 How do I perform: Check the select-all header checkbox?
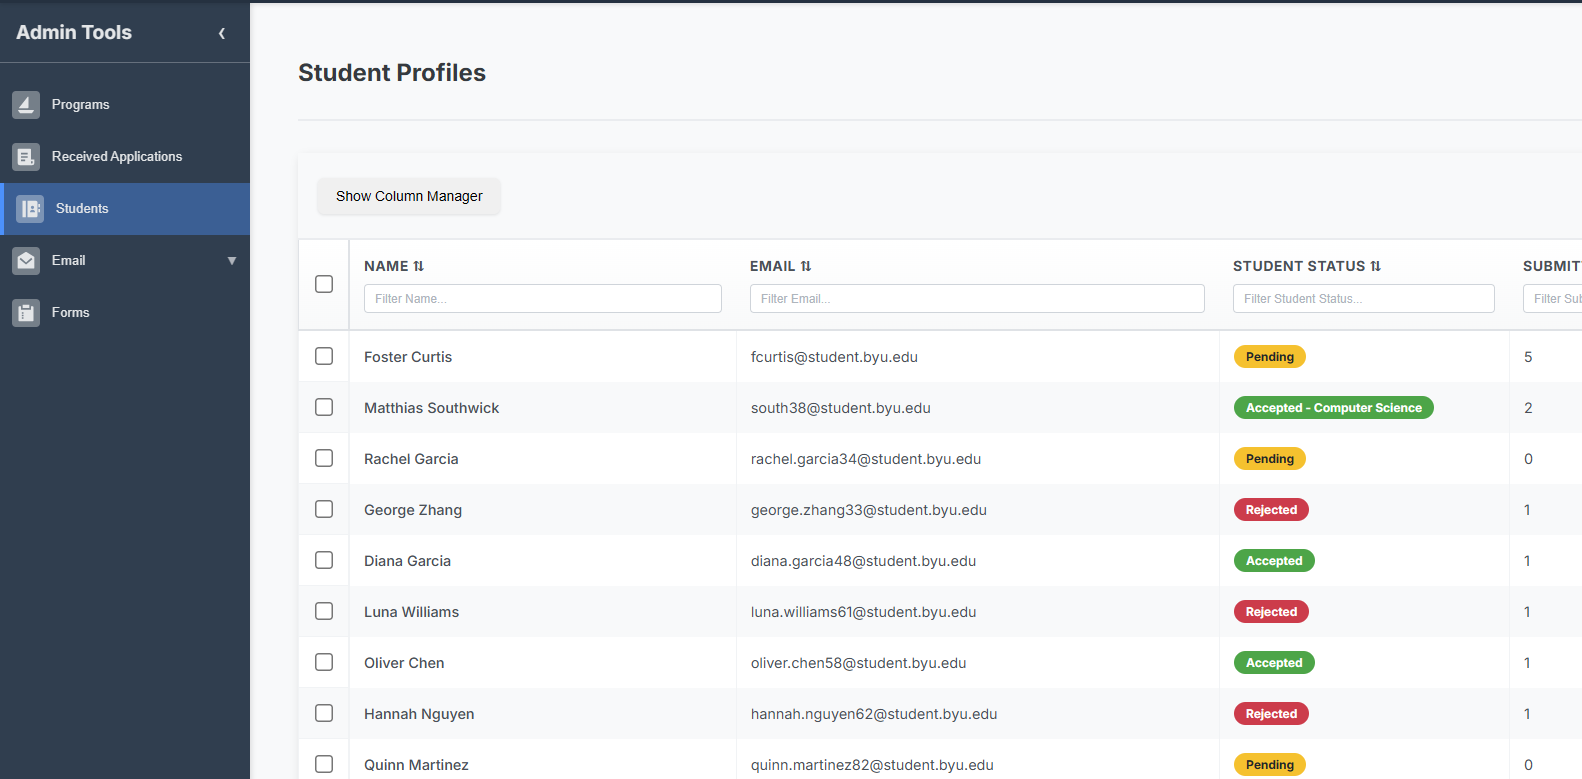324,284
